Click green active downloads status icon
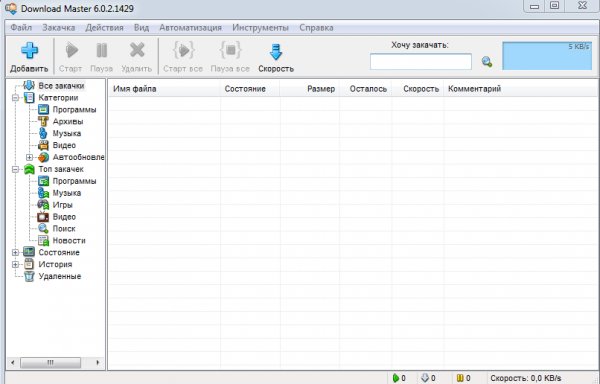Screen dimensions: 600x384 click(396, 378)
